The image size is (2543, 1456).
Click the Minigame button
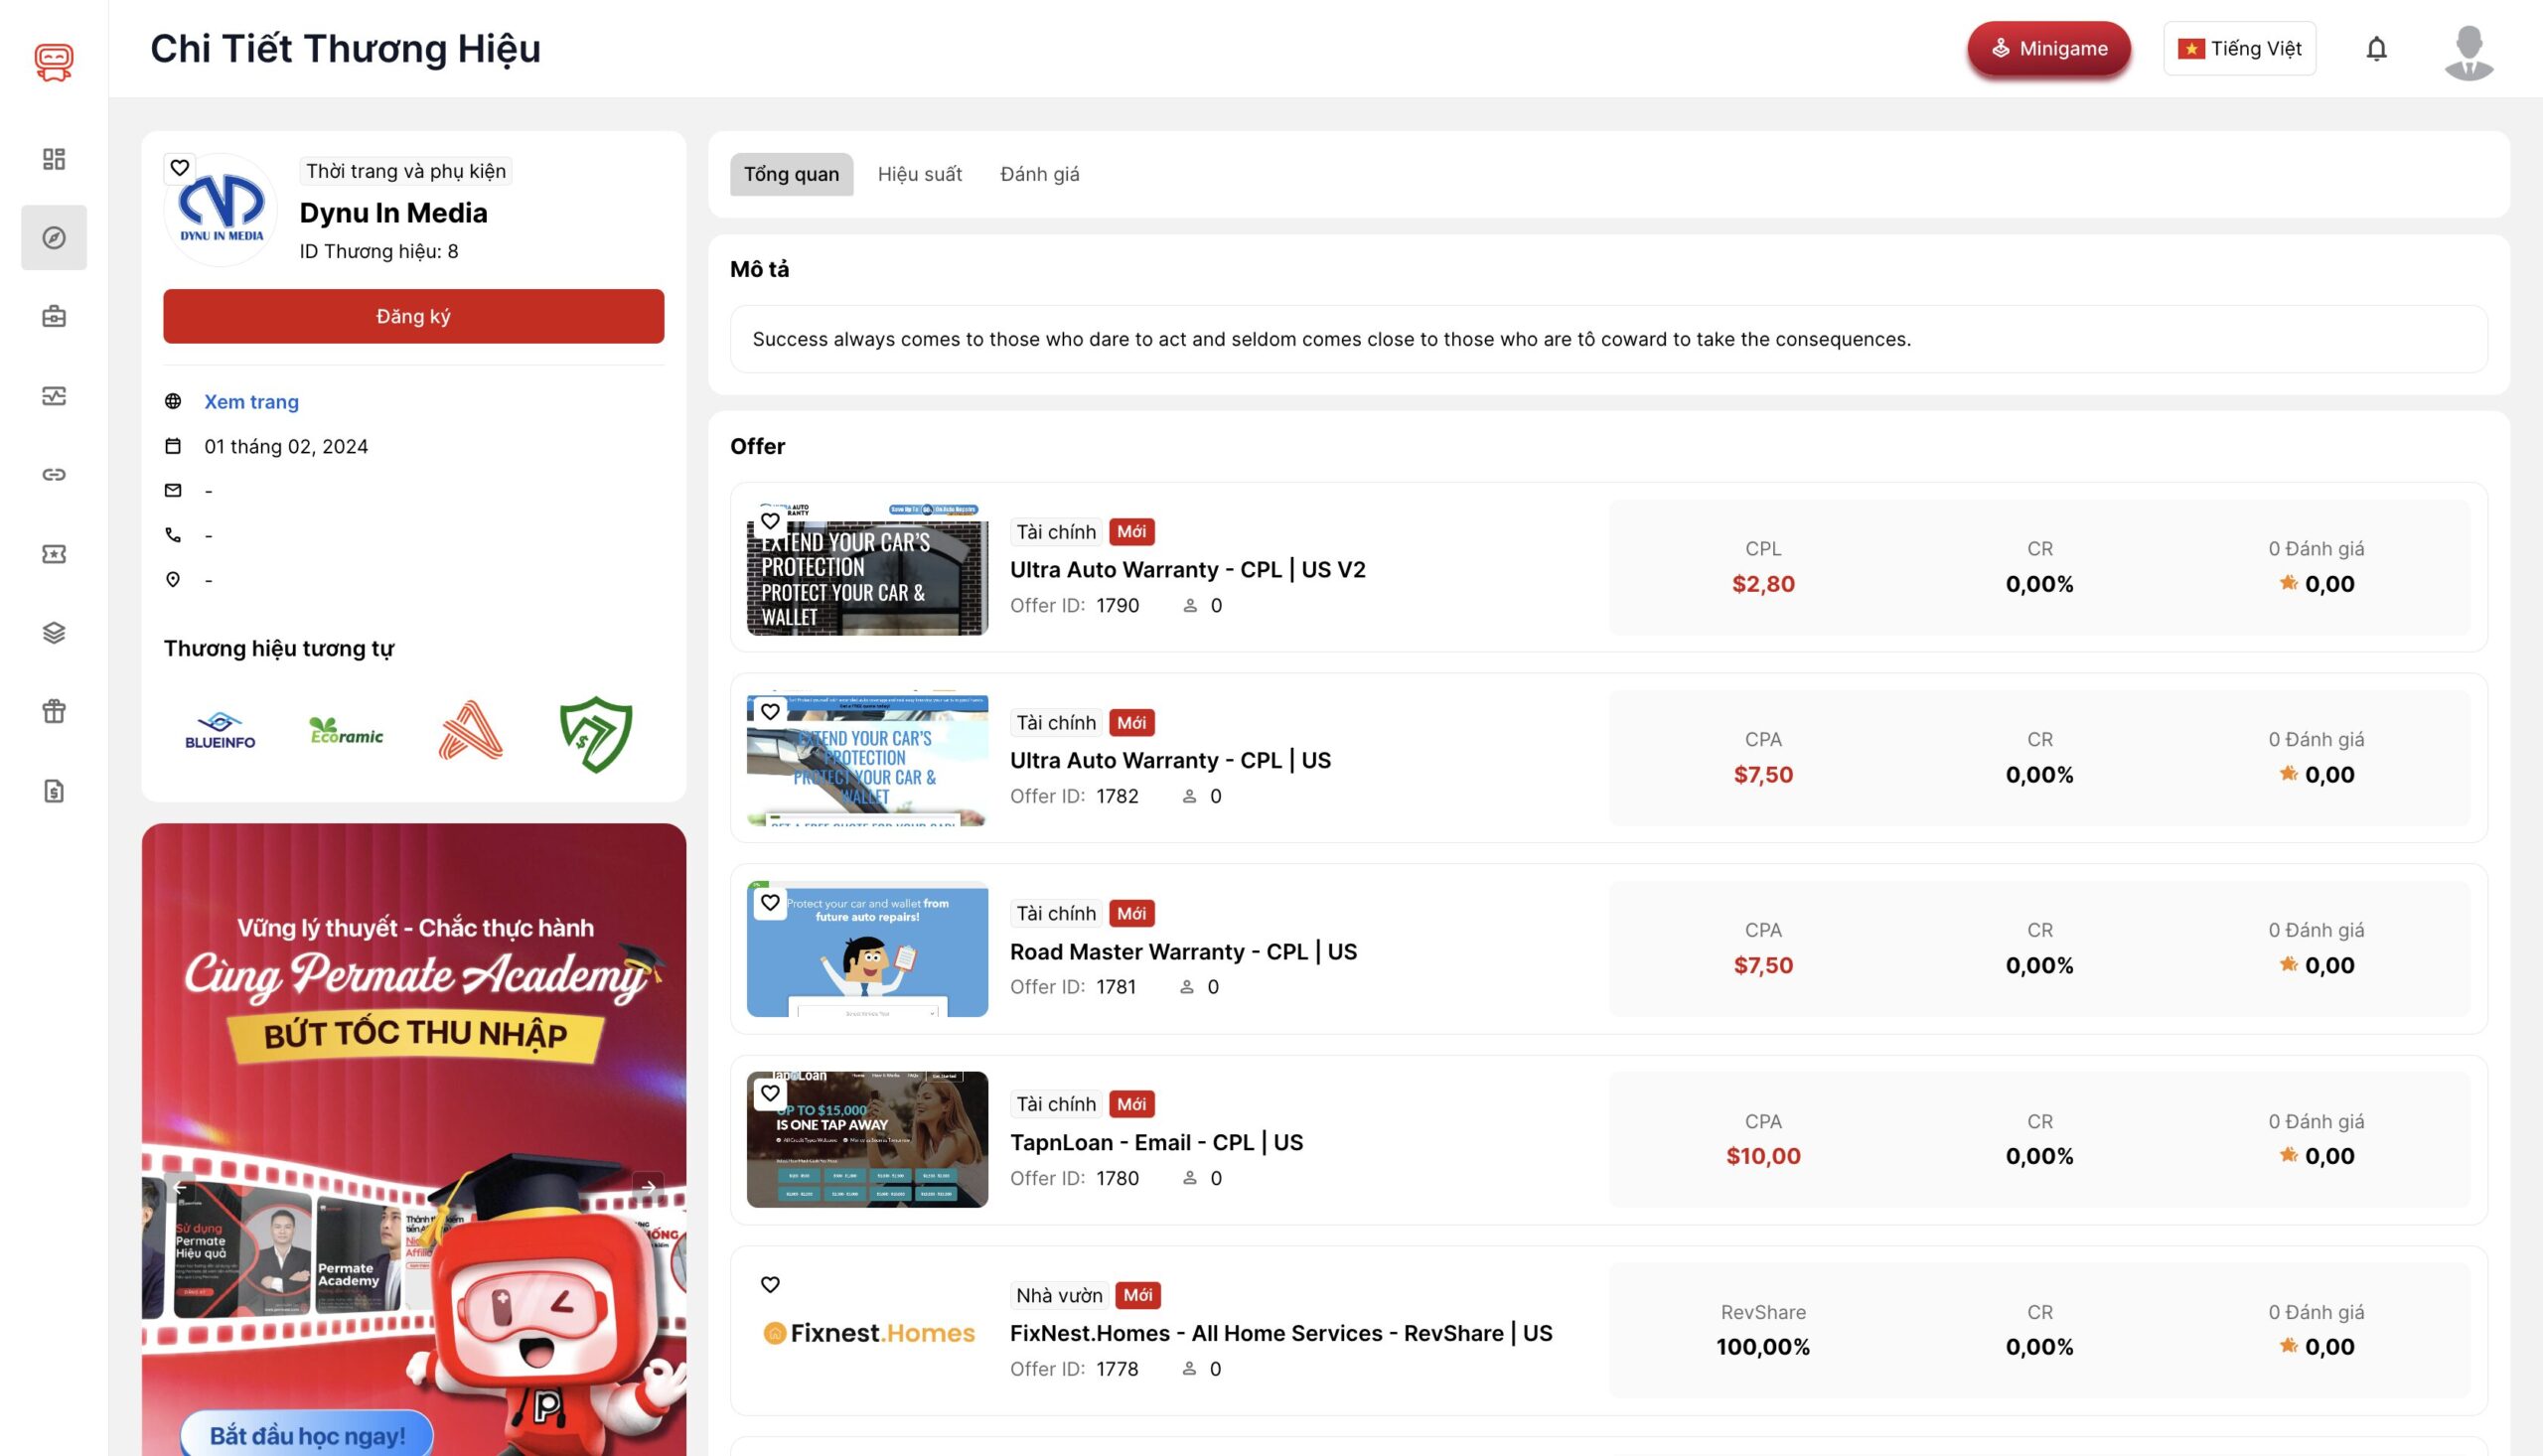tap(2048, 49)
